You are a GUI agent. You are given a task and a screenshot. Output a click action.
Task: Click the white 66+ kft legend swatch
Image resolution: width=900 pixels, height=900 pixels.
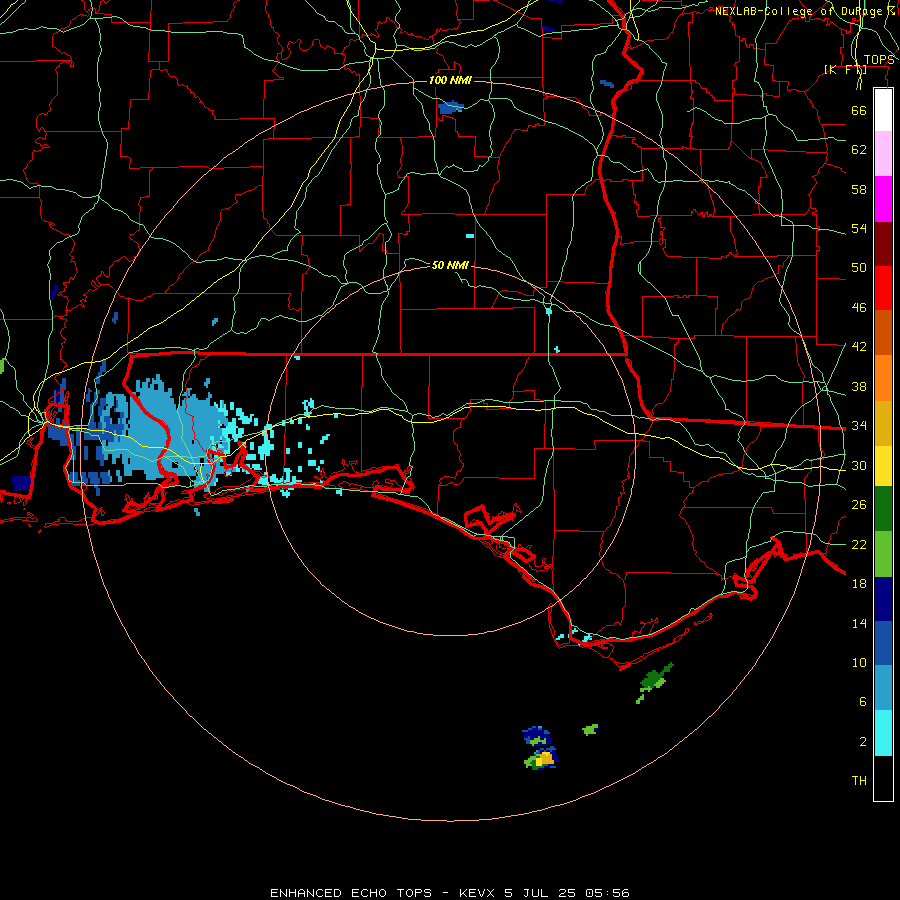[x=883, y=110]
